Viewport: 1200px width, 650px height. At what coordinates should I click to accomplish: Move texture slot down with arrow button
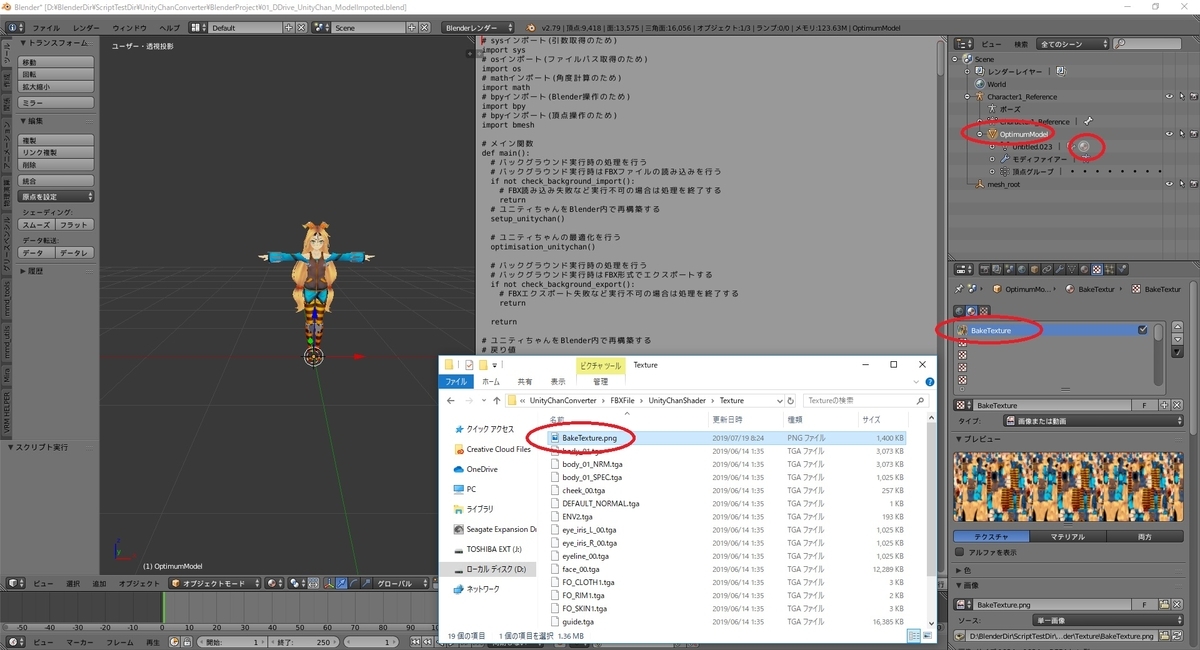[x=1177, y=339]
